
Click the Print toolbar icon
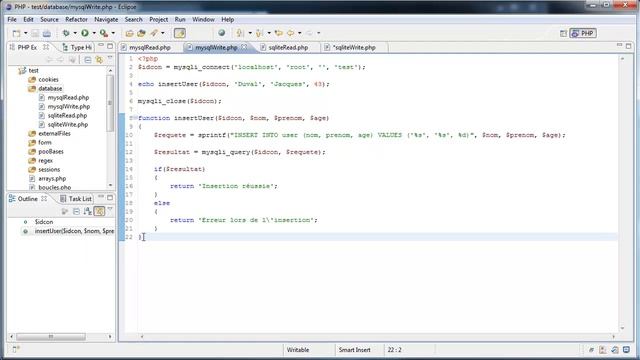tap(47, 33)
